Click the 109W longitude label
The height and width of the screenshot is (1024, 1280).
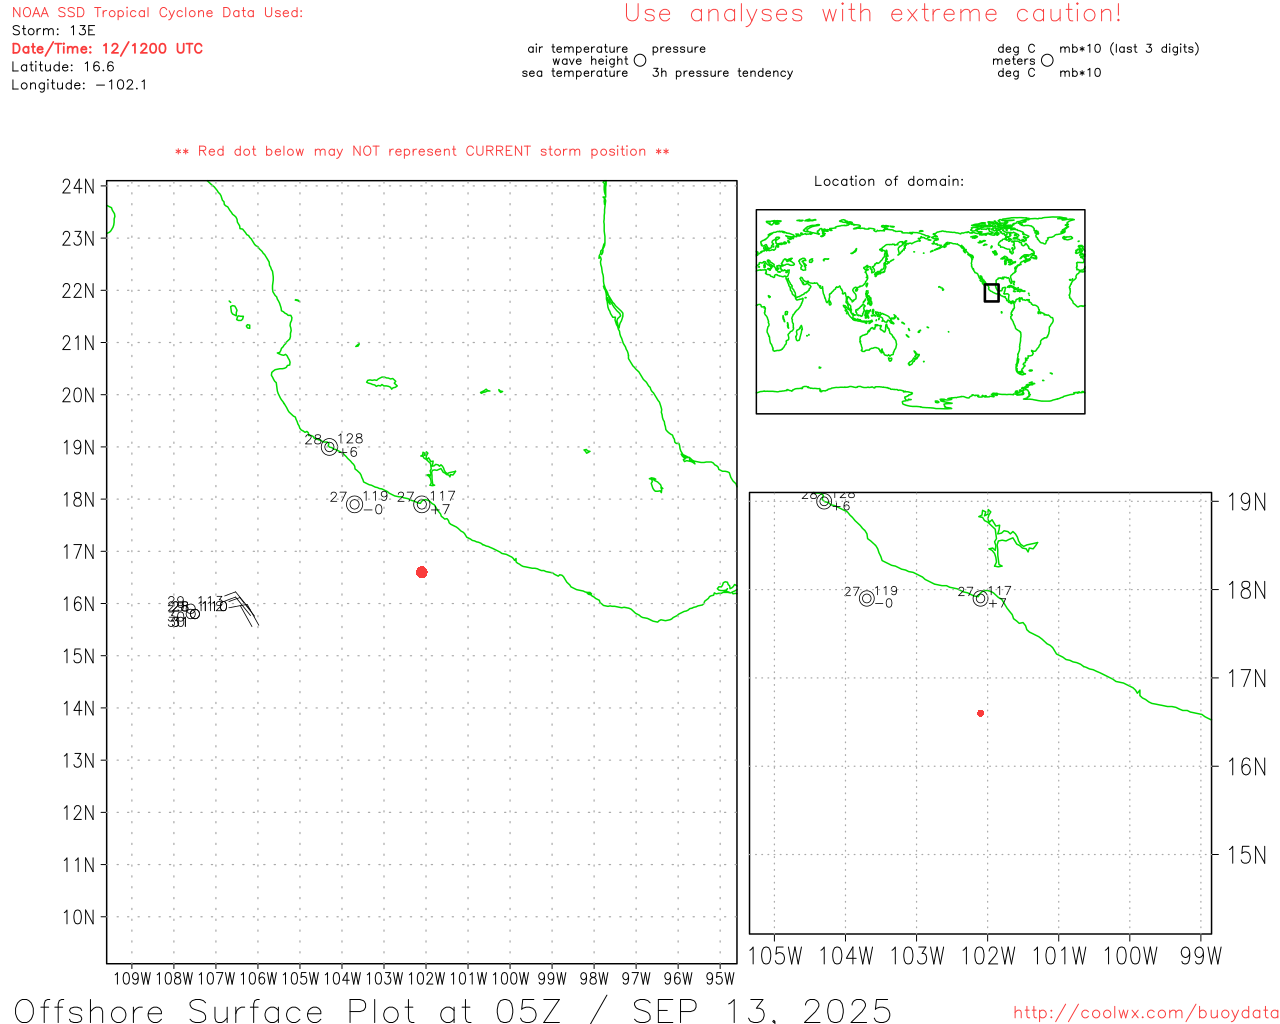pyautogui.click(x=132, y=979)
